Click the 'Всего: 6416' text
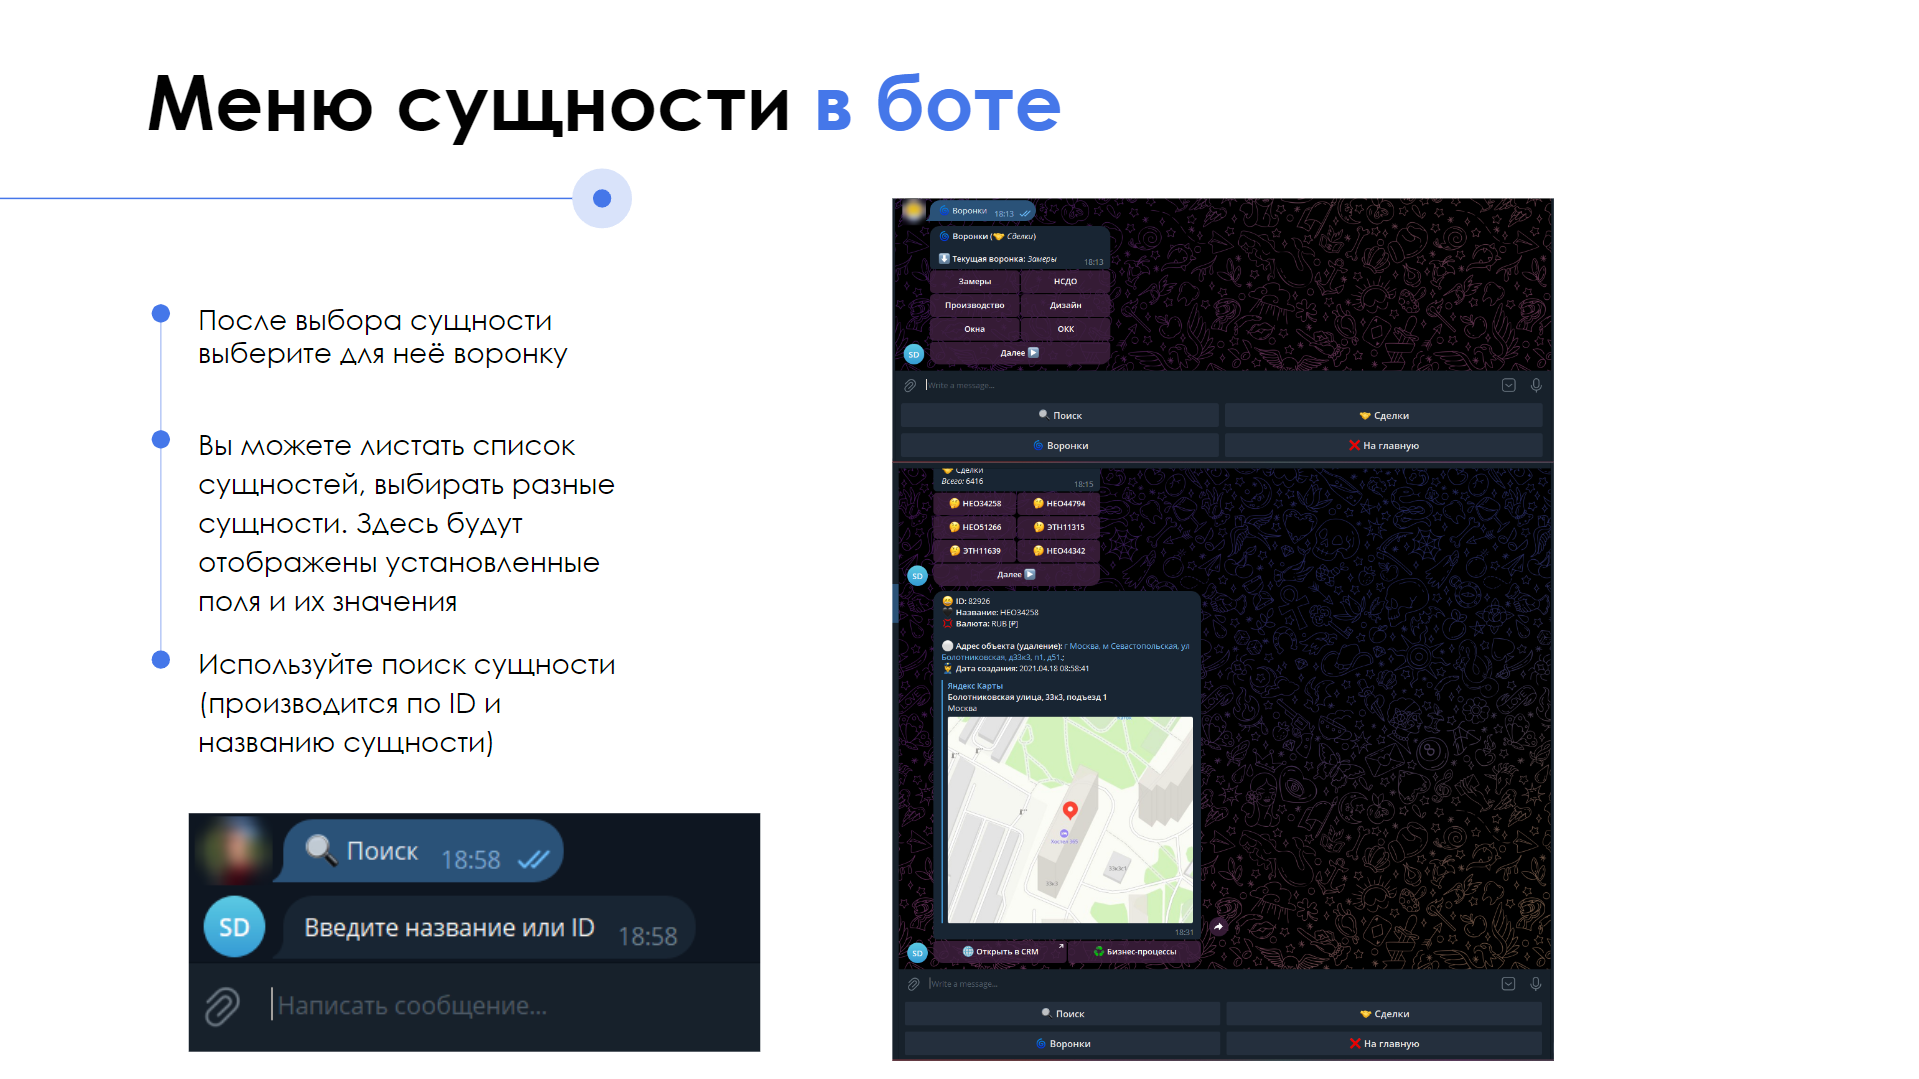Viewport: 1919px width, 1079px height. [962, 482]
